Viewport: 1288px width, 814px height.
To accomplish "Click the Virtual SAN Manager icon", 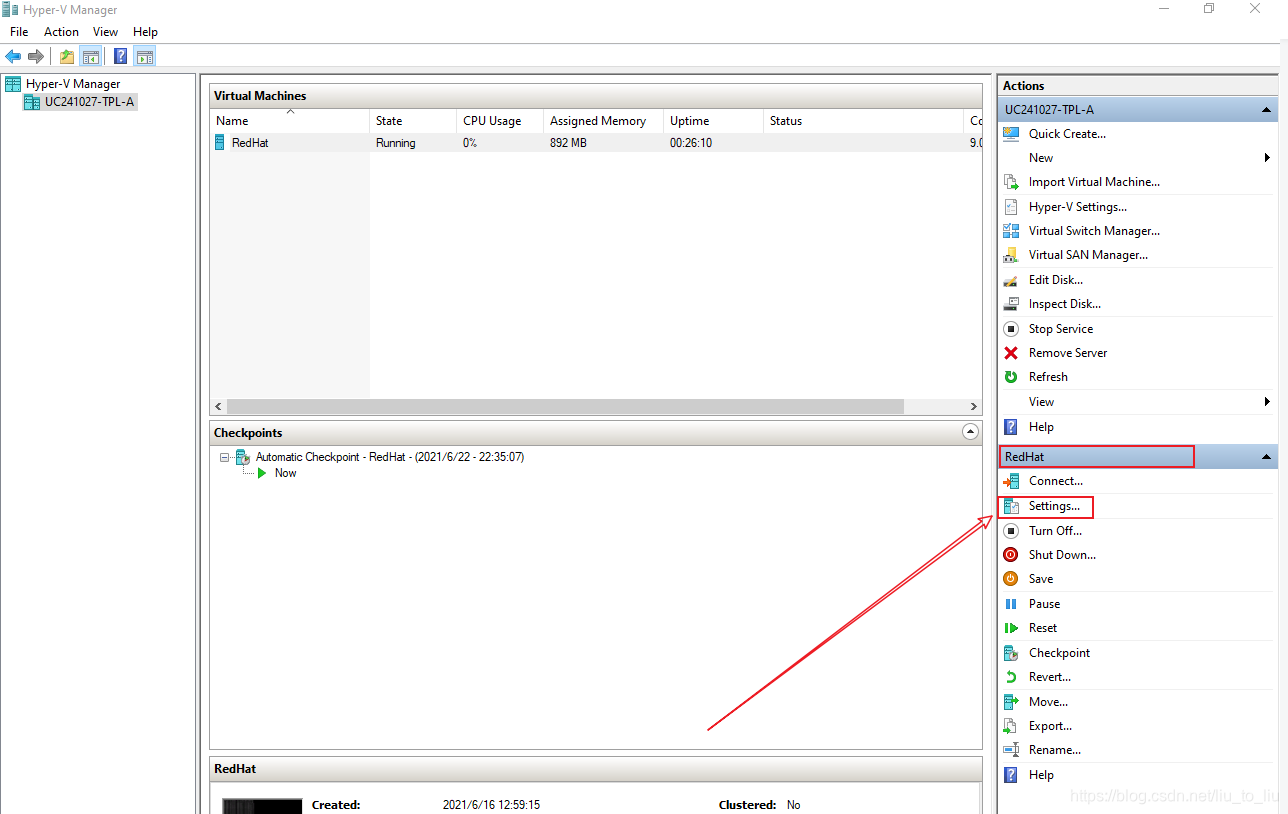I will (x=1011, y=255).
